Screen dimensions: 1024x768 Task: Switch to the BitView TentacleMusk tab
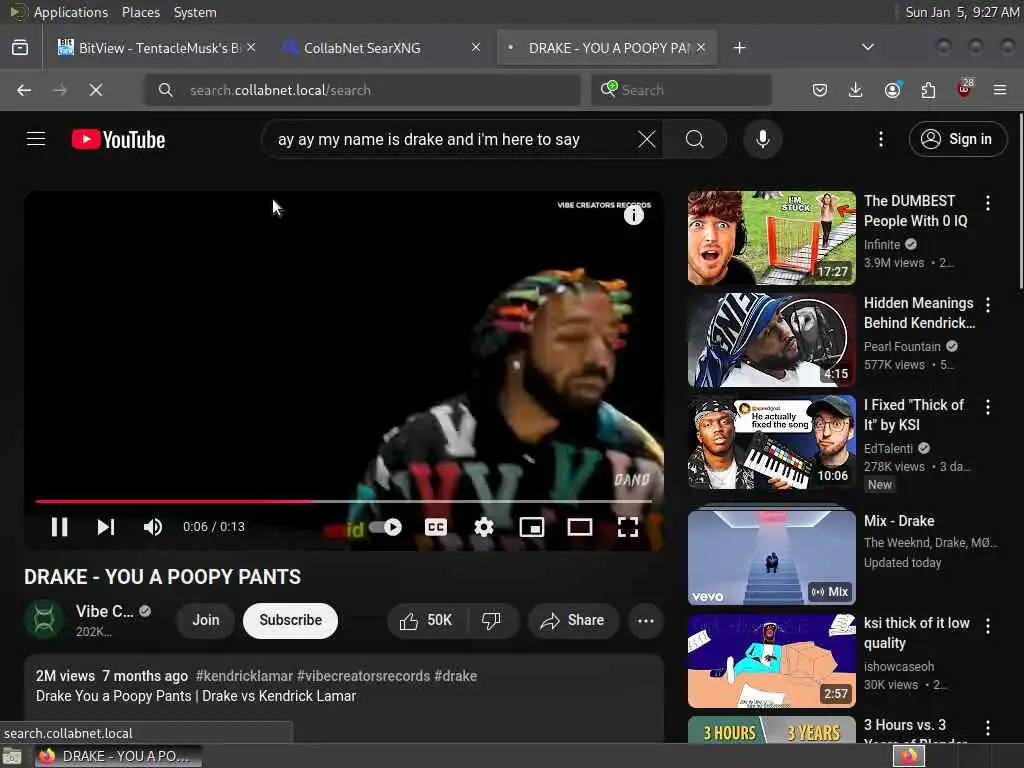click(x=157, y=48)
